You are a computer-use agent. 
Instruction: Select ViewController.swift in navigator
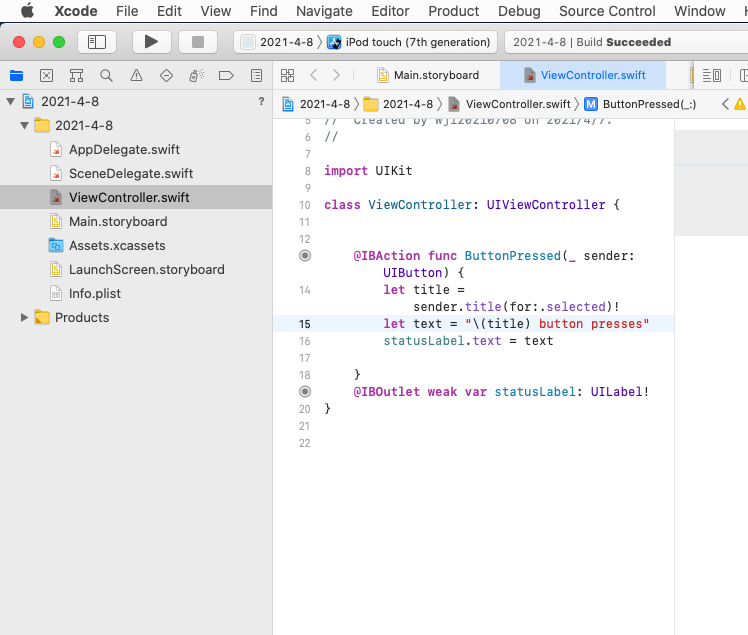click(x=136, y=197)
